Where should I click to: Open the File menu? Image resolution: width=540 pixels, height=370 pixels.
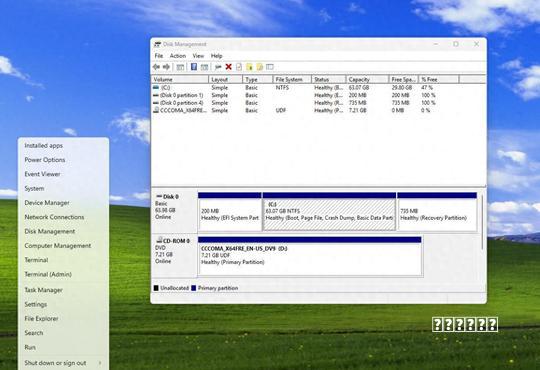point(159,56)
